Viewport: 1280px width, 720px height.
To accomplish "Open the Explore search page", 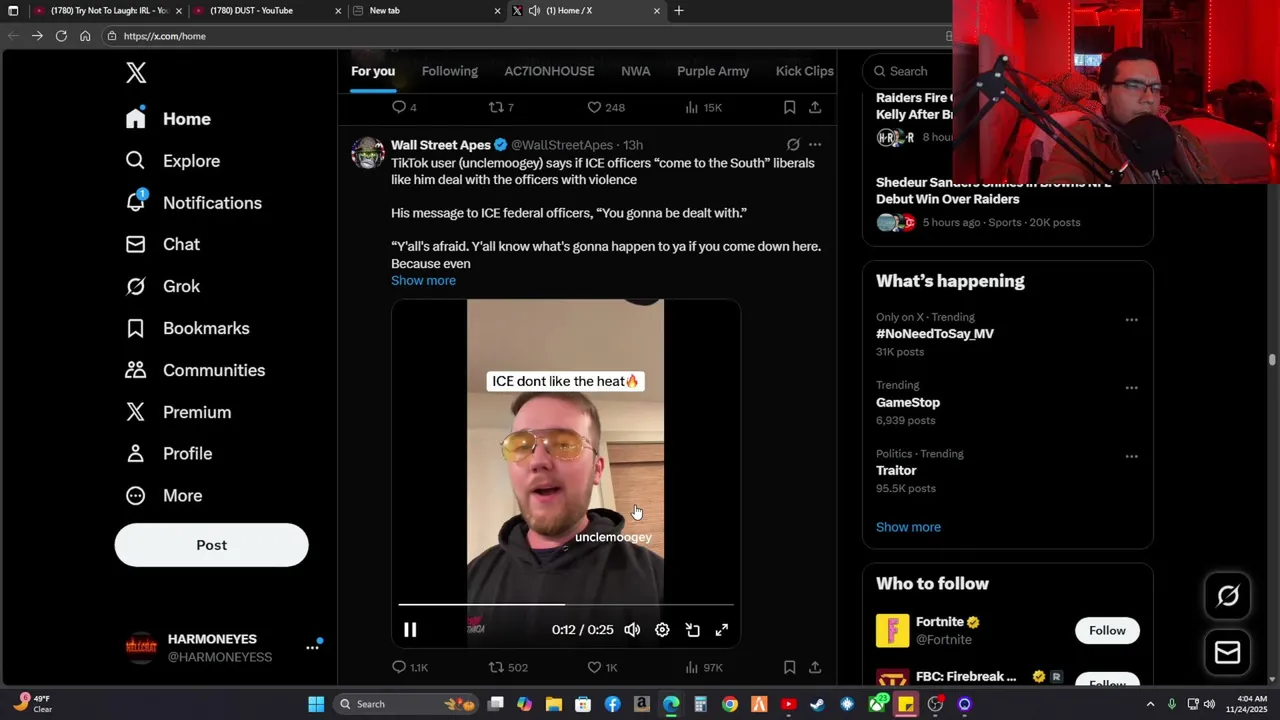I will click(172, 161).
